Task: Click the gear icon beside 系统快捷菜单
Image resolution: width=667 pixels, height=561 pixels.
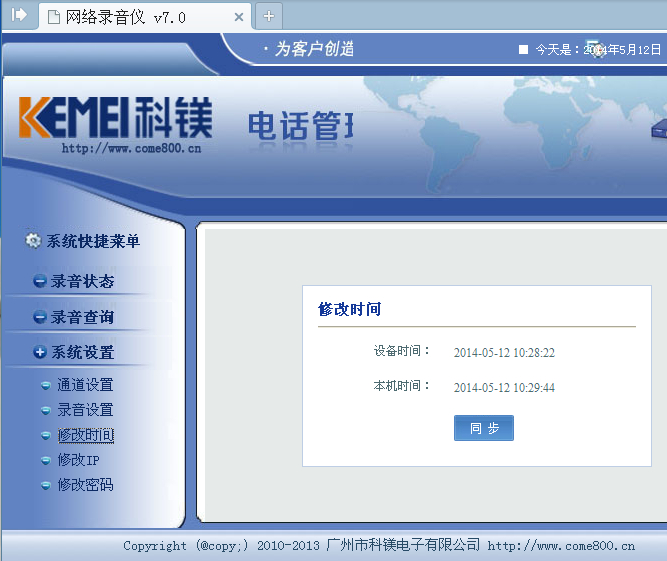Action: (33, 241)
